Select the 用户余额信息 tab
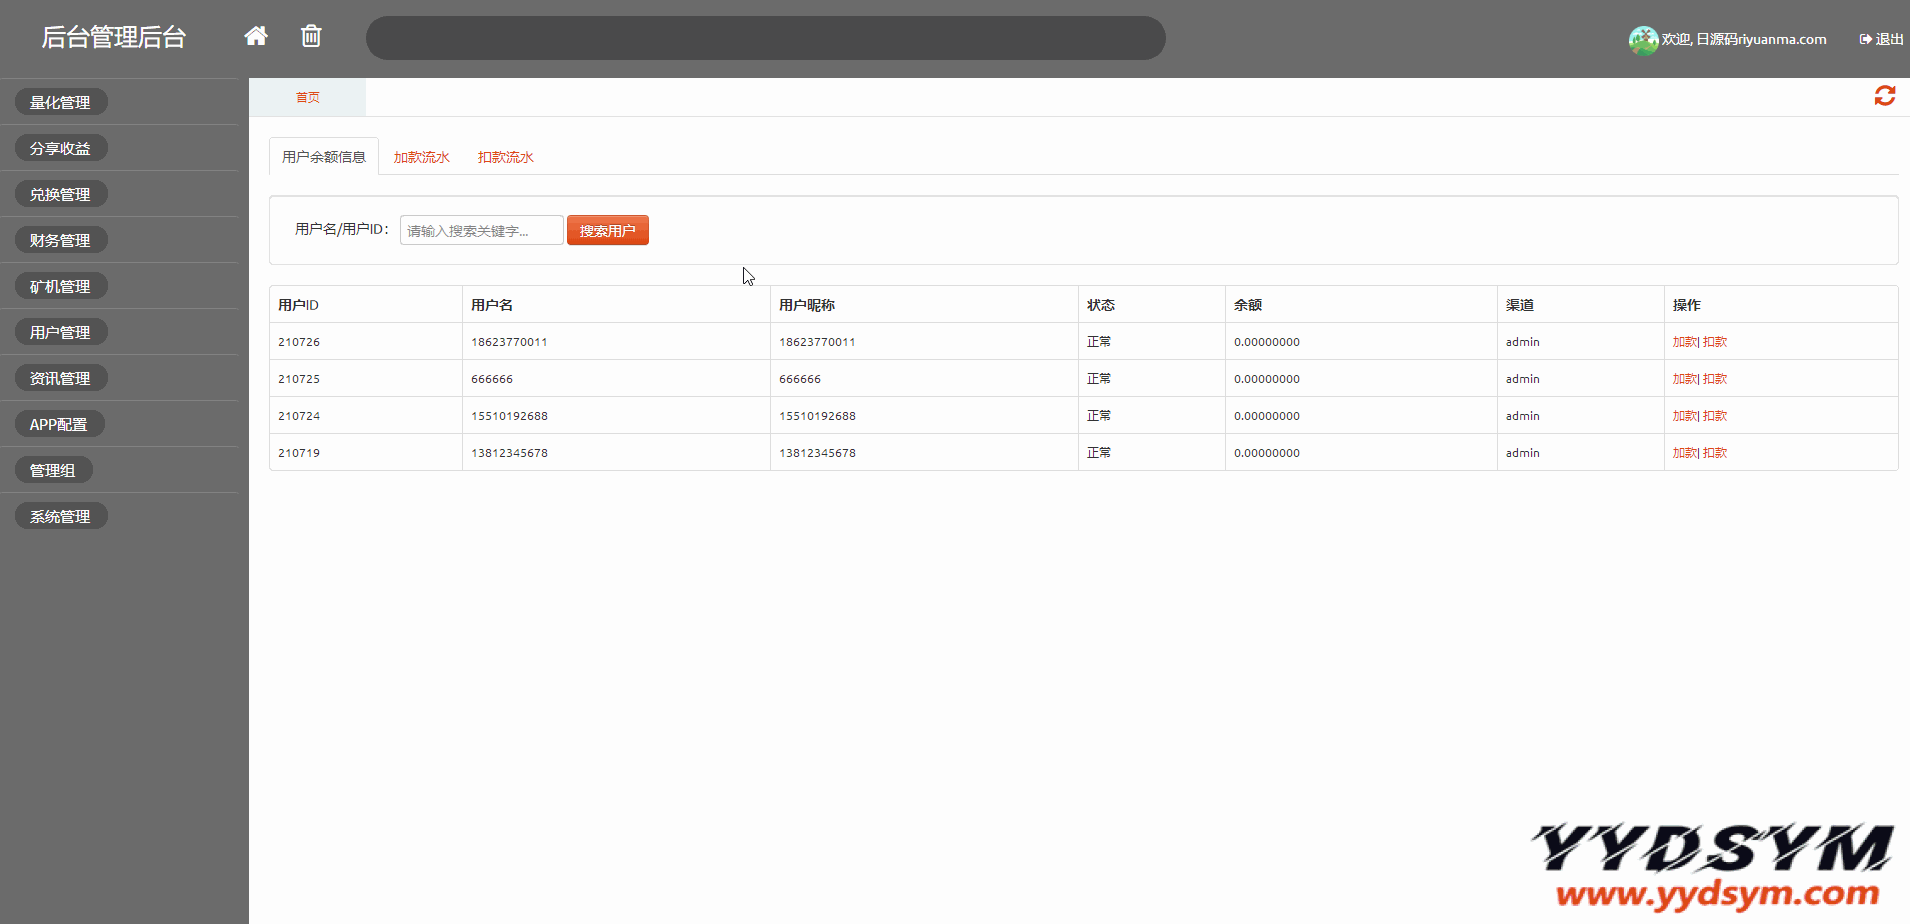 click(x=324, y=157)
